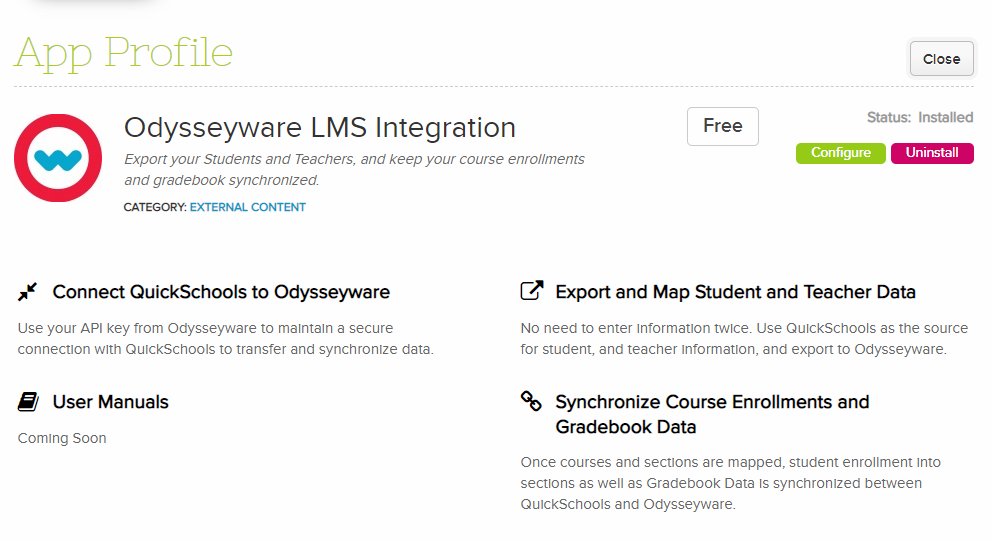This screenshot has height=541, width=992.
Task: Click the app description italic text
Action: pyautogui.click(x=354, y=170)
